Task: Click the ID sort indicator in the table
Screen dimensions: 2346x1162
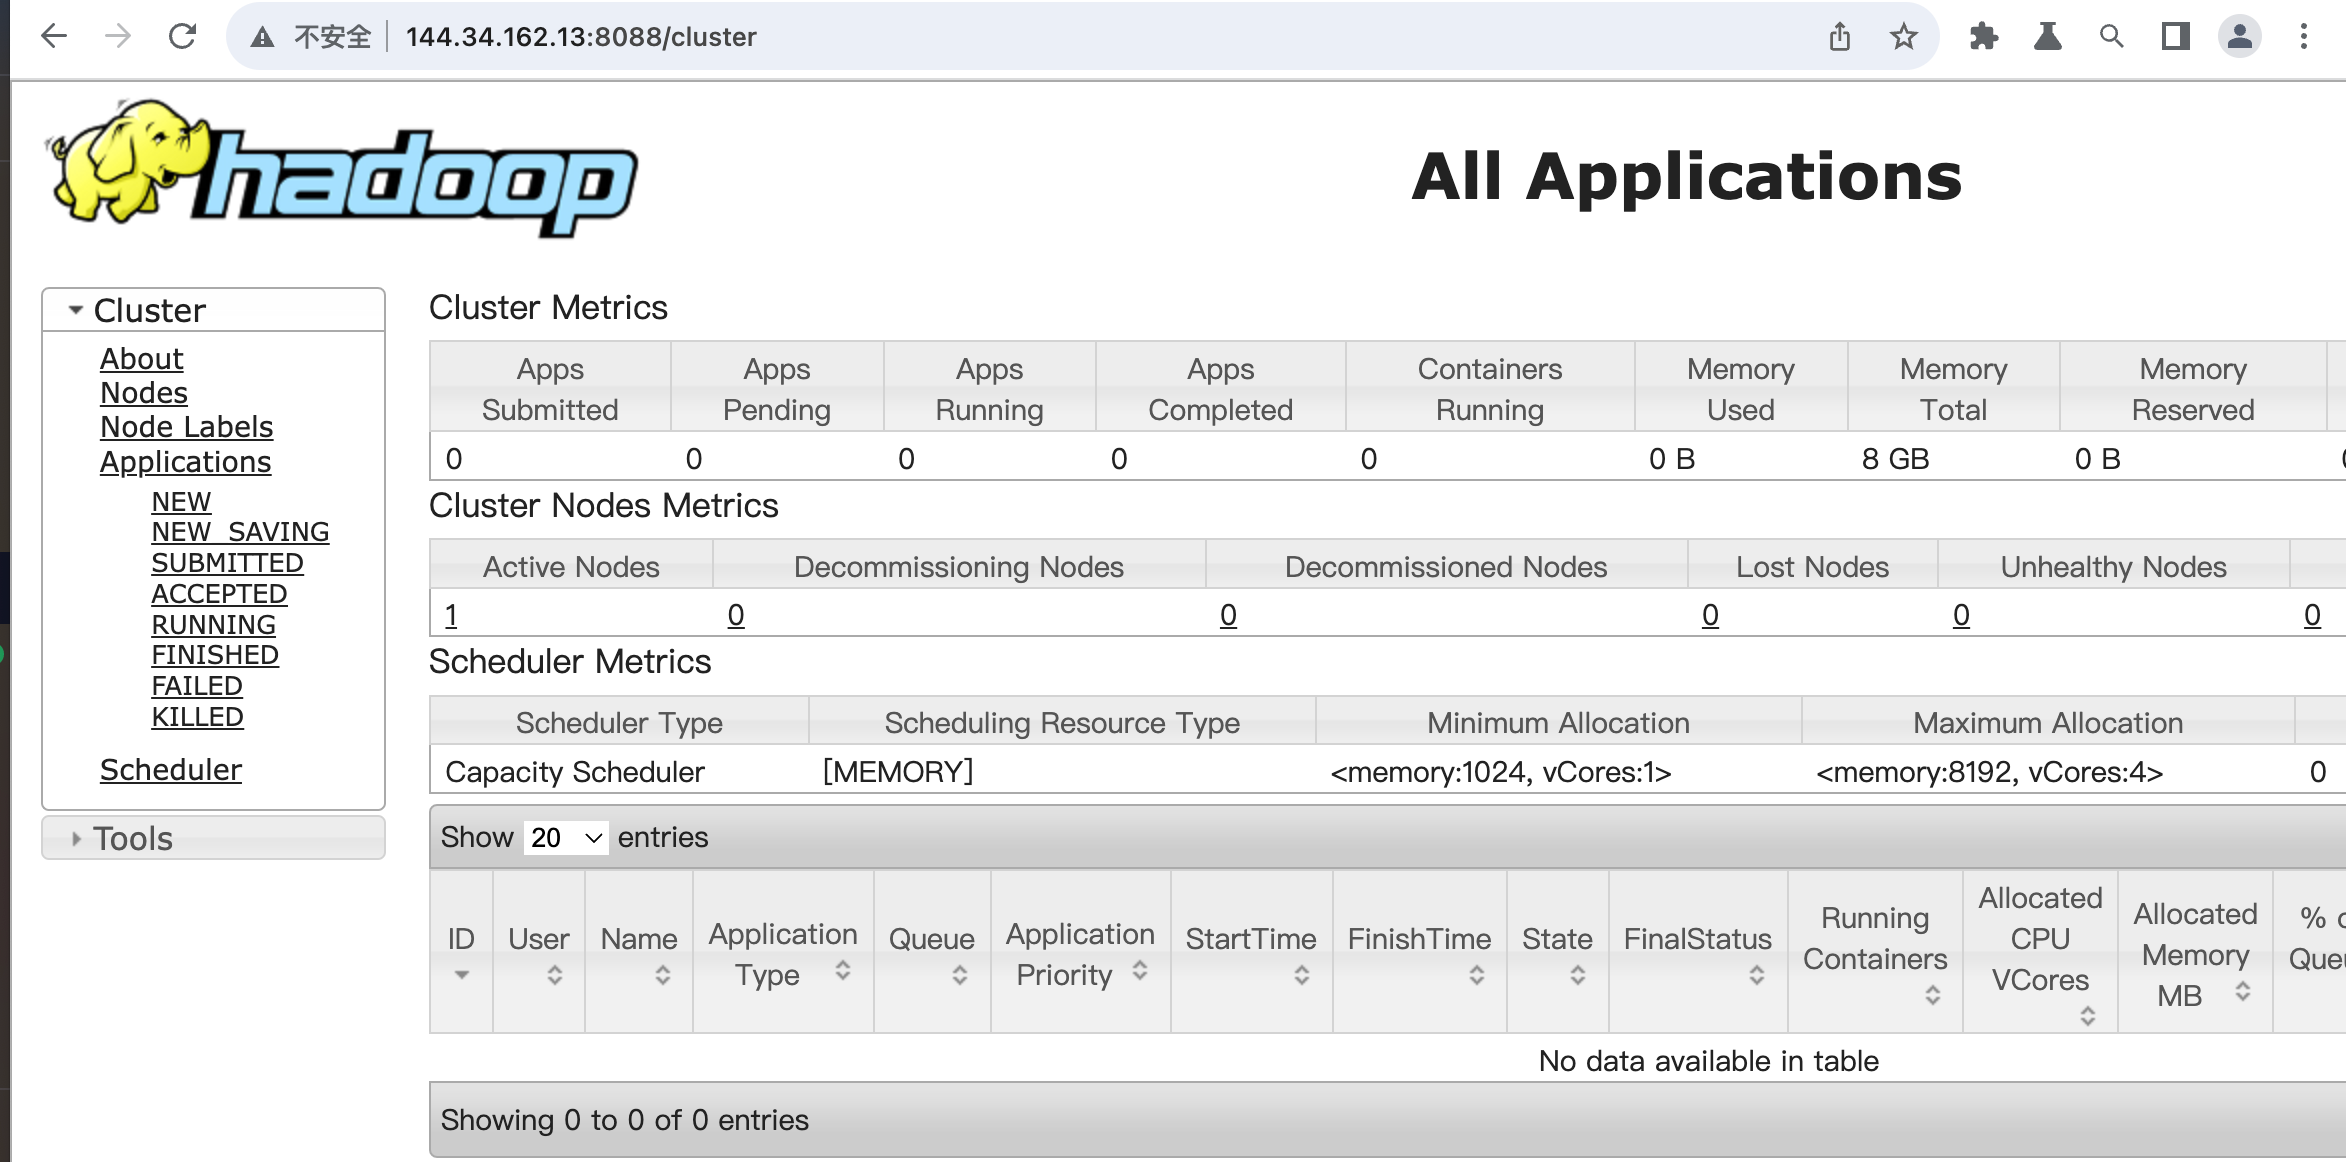Action: point(461,972)
